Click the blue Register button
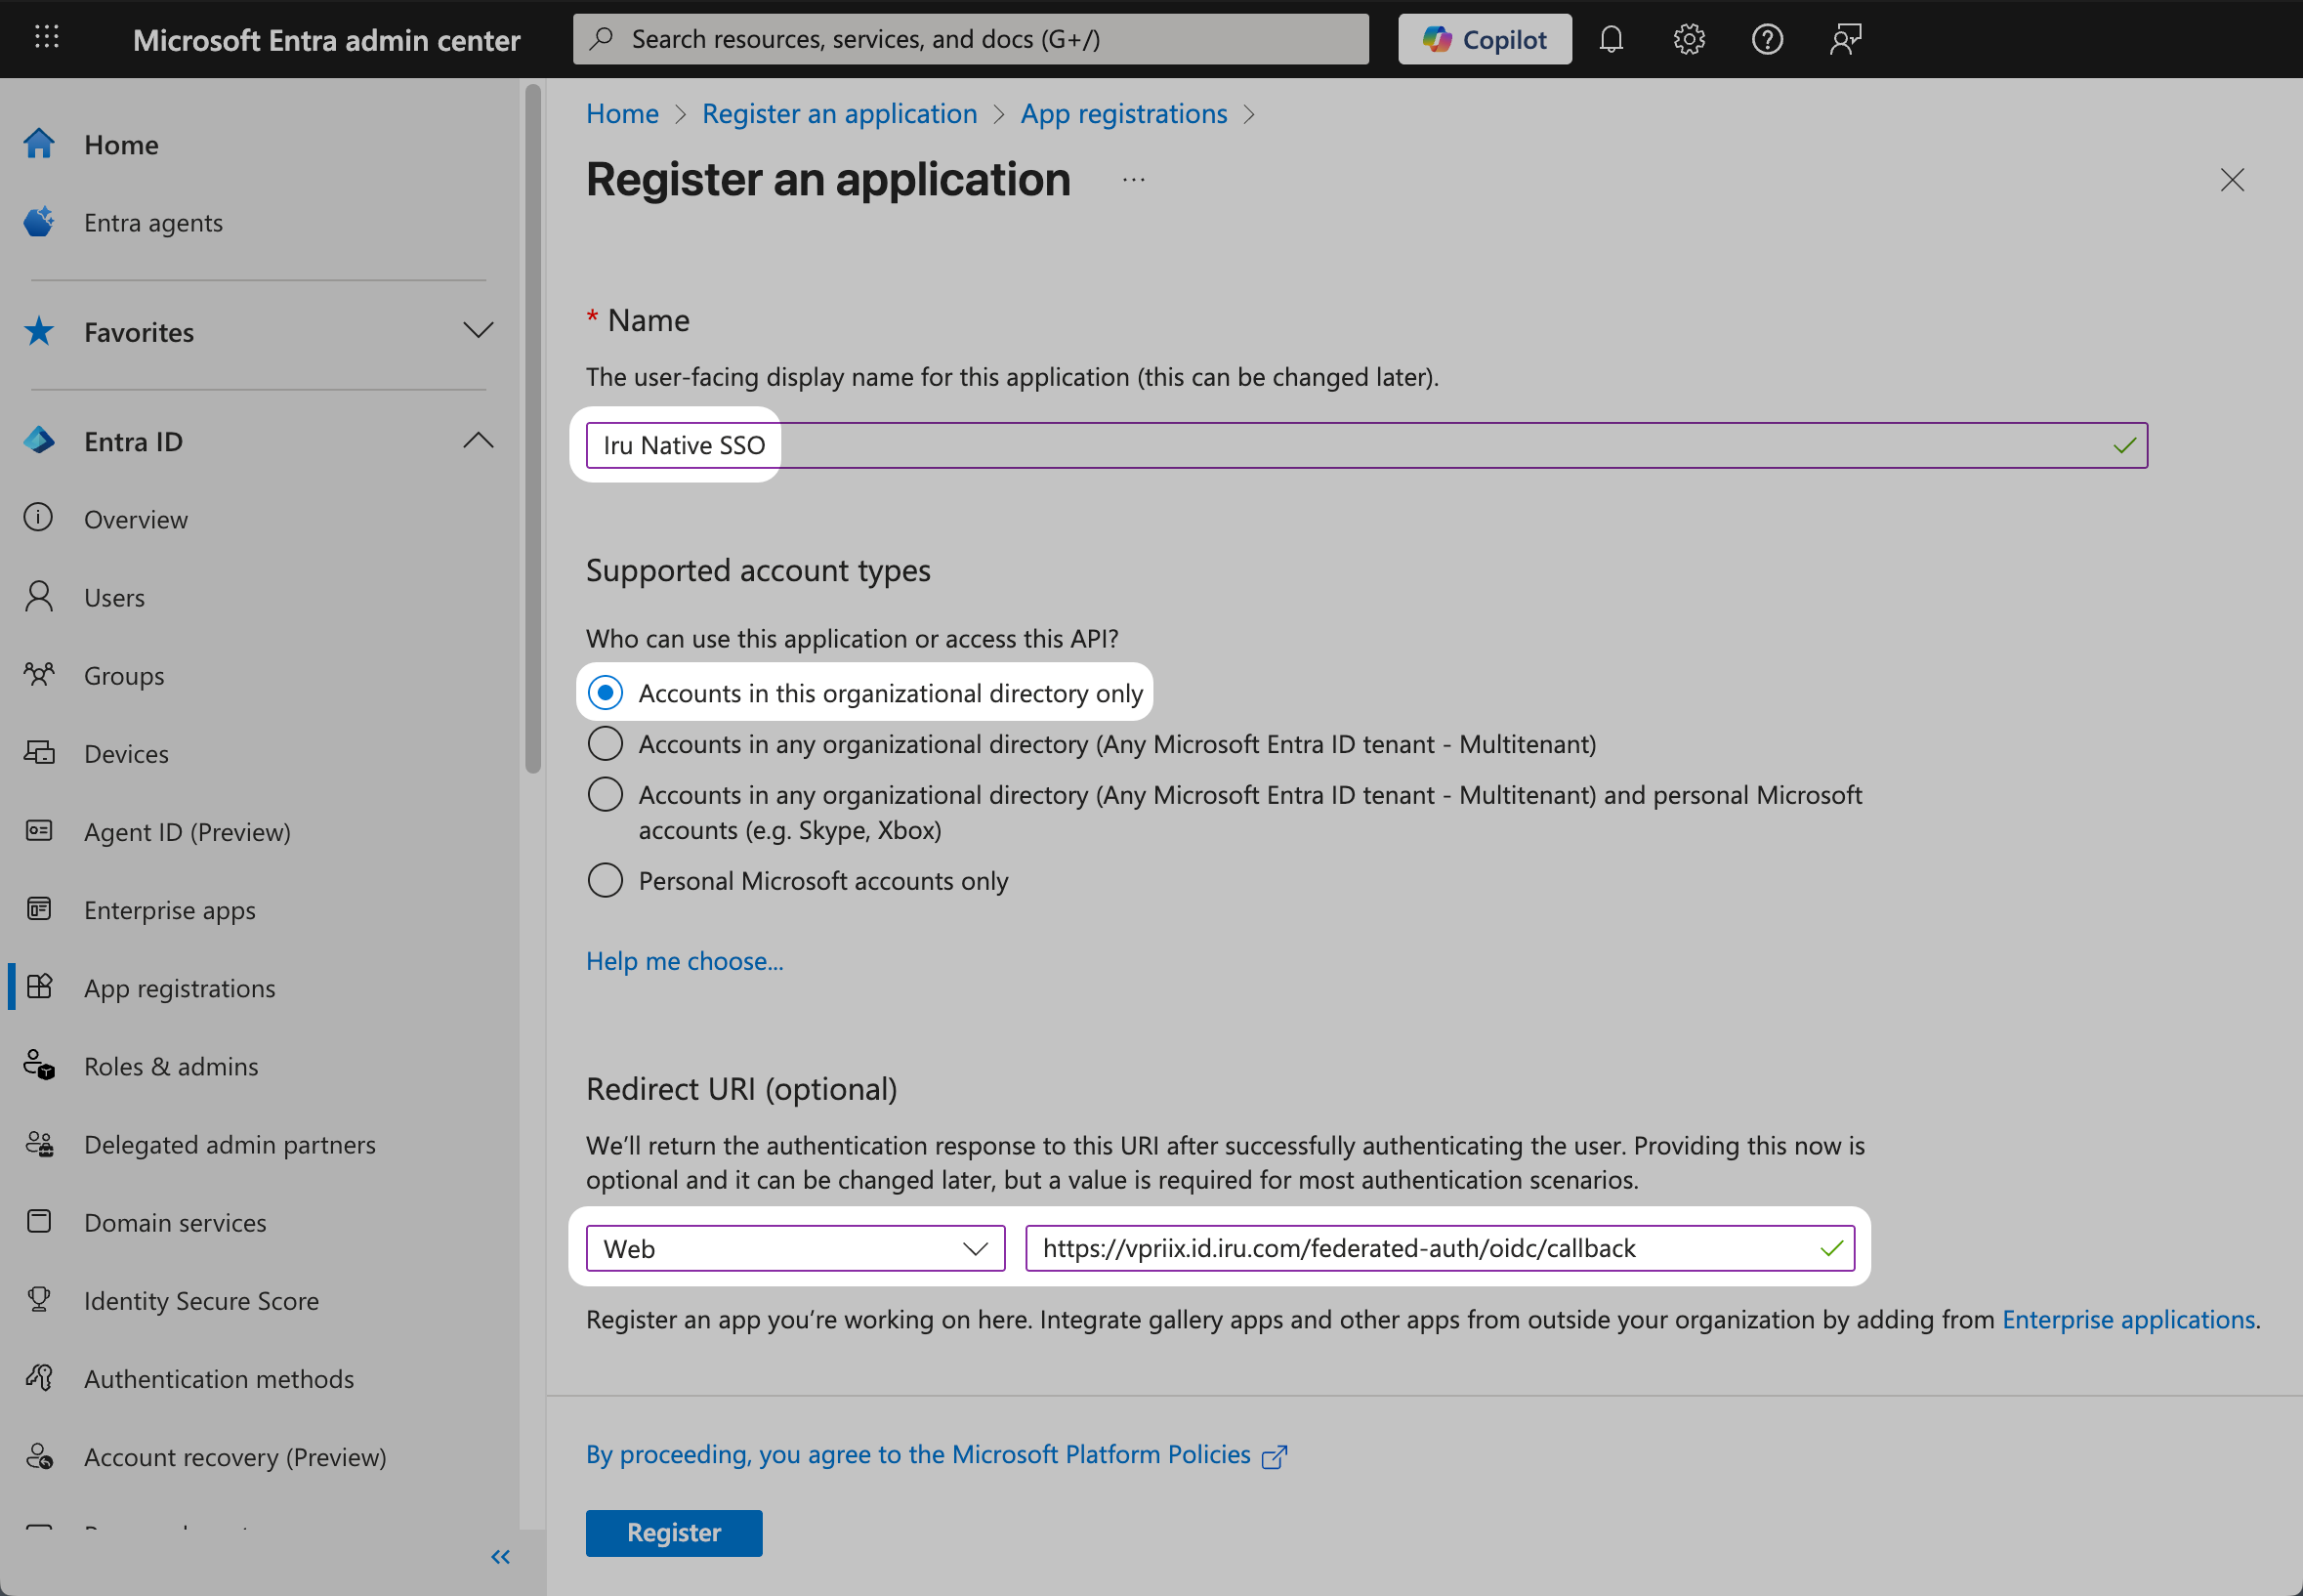Screen dimensions: 2303x1596 point(673,1532)
